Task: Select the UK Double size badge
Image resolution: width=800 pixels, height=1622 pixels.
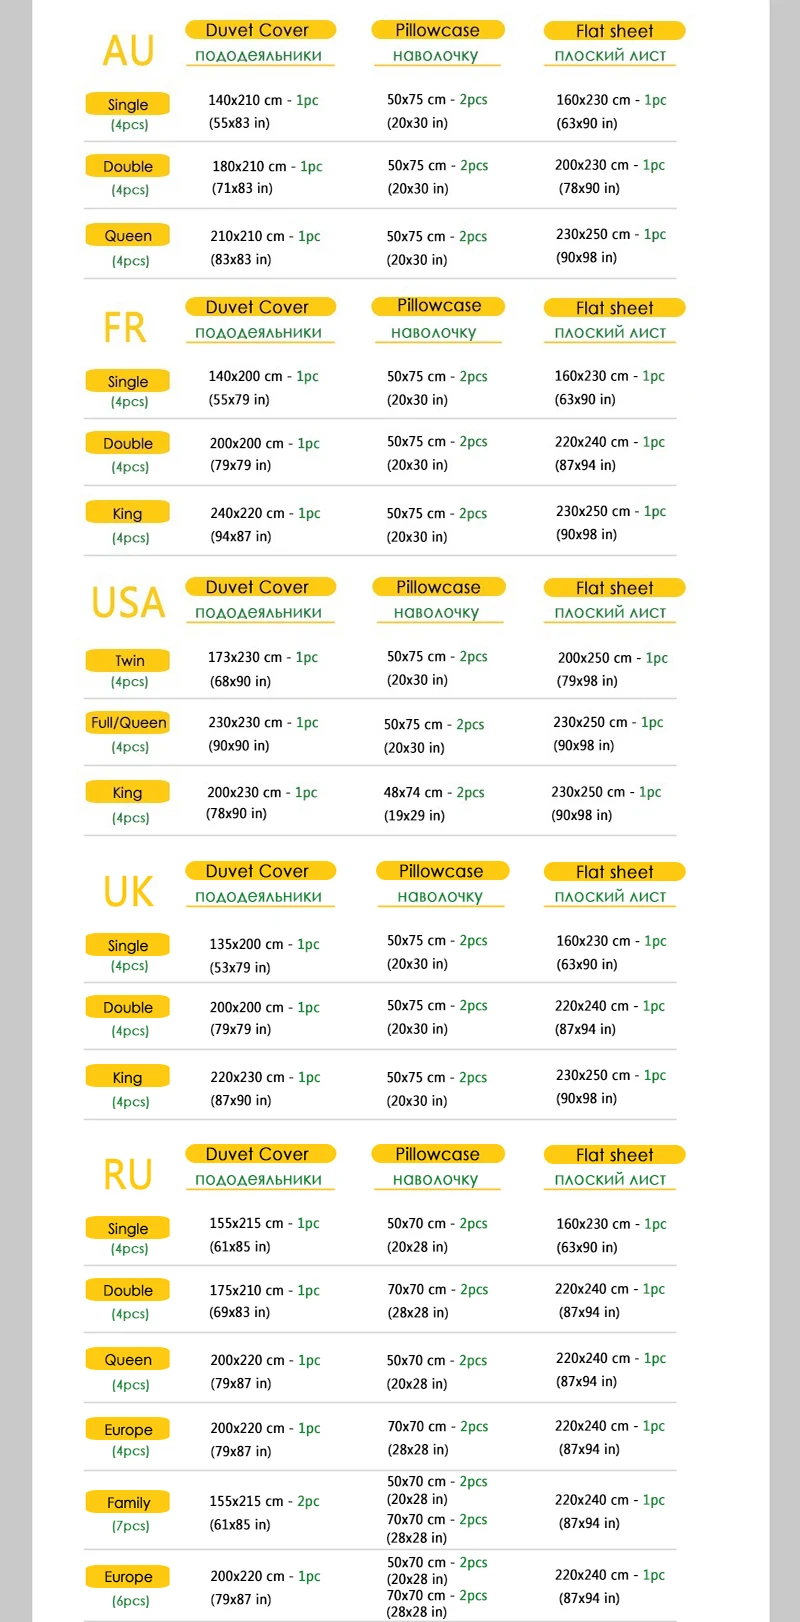Action: [128, 1007]
